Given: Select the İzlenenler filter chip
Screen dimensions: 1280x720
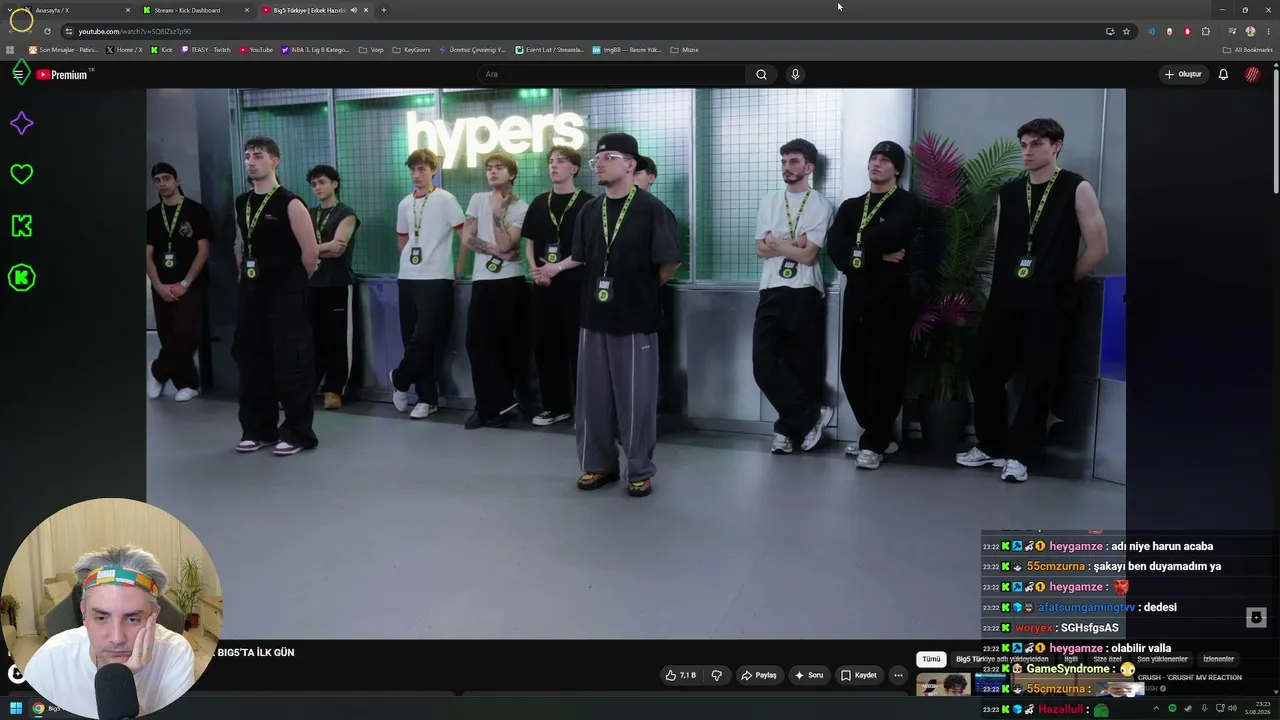Looking at the screenshot, I should (1218, 660).
